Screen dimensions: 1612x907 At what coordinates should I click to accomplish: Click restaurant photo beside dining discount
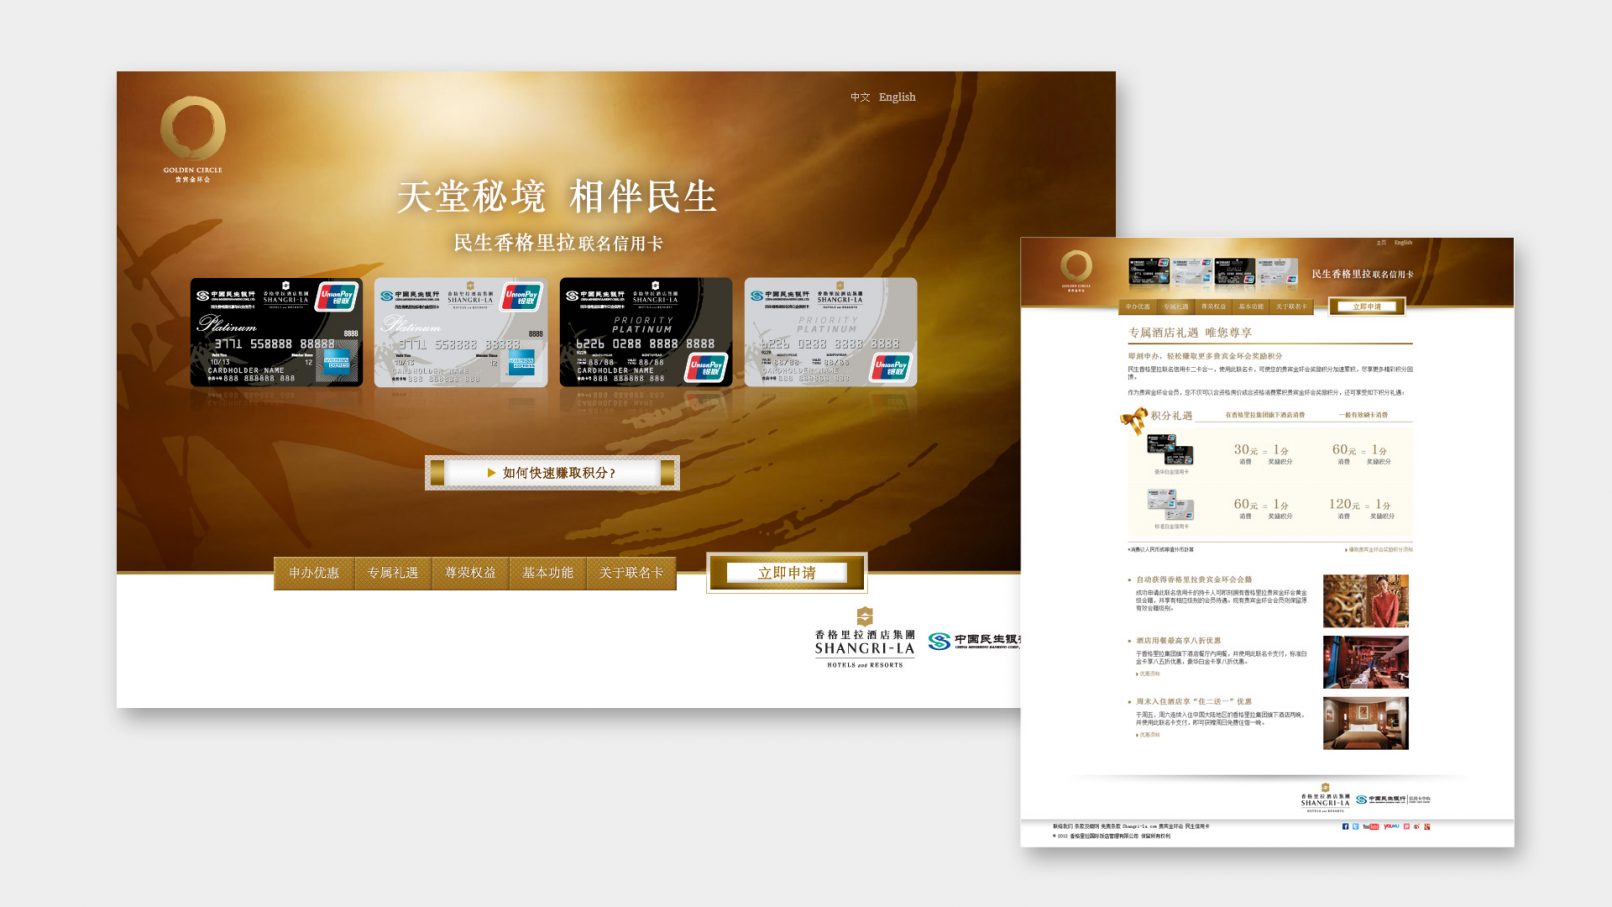[x=1365, y=662]
